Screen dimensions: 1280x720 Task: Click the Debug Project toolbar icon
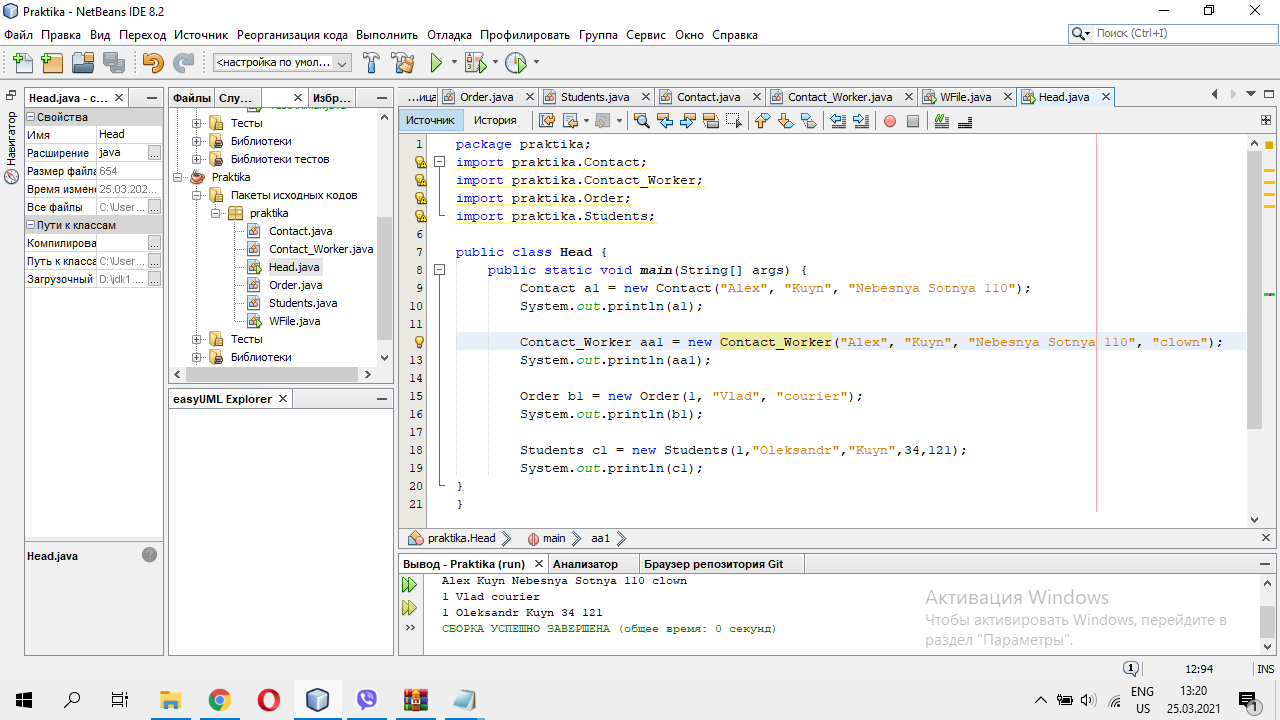click(475, 62)
